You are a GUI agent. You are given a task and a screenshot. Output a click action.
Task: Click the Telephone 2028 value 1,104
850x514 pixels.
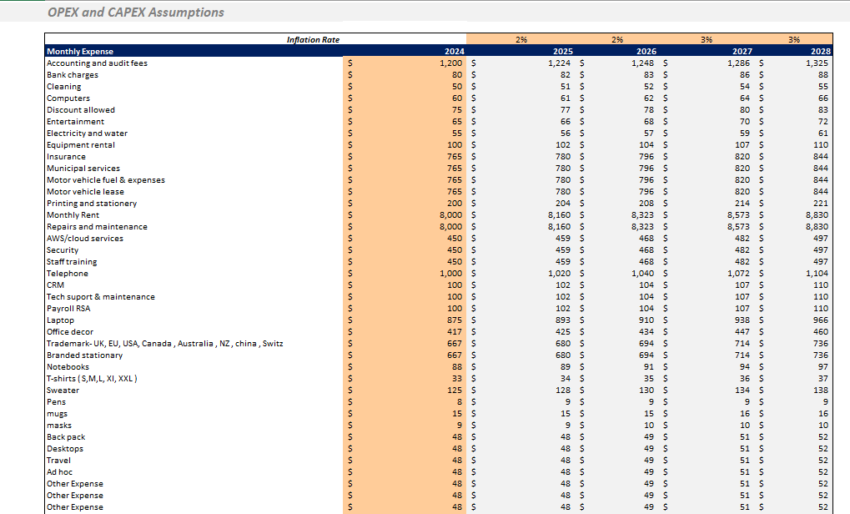[x=817, y=273]
